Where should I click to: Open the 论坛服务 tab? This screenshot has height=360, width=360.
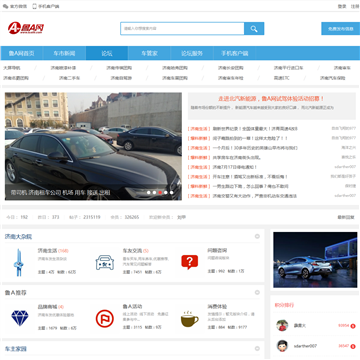[x=192, y=53]
